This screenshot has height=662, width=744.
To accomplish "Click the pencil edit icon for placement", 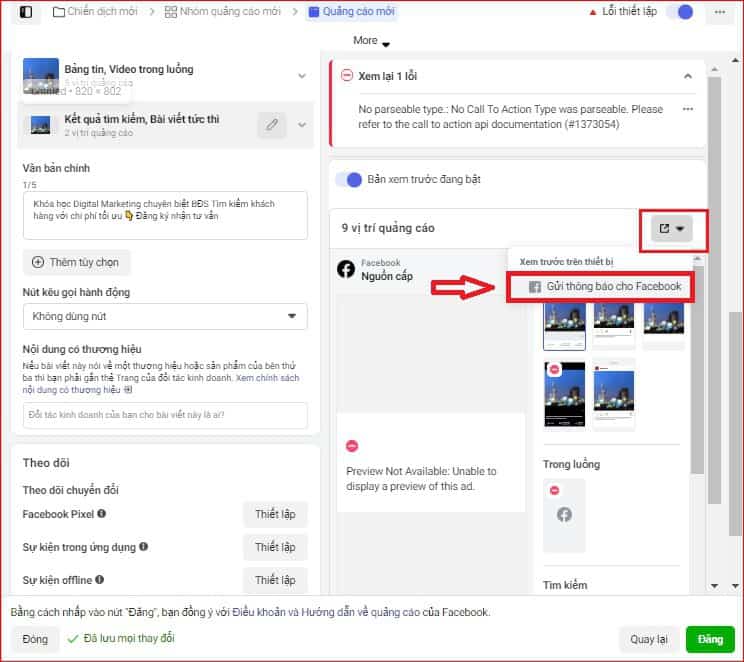I will click(270, 125).
